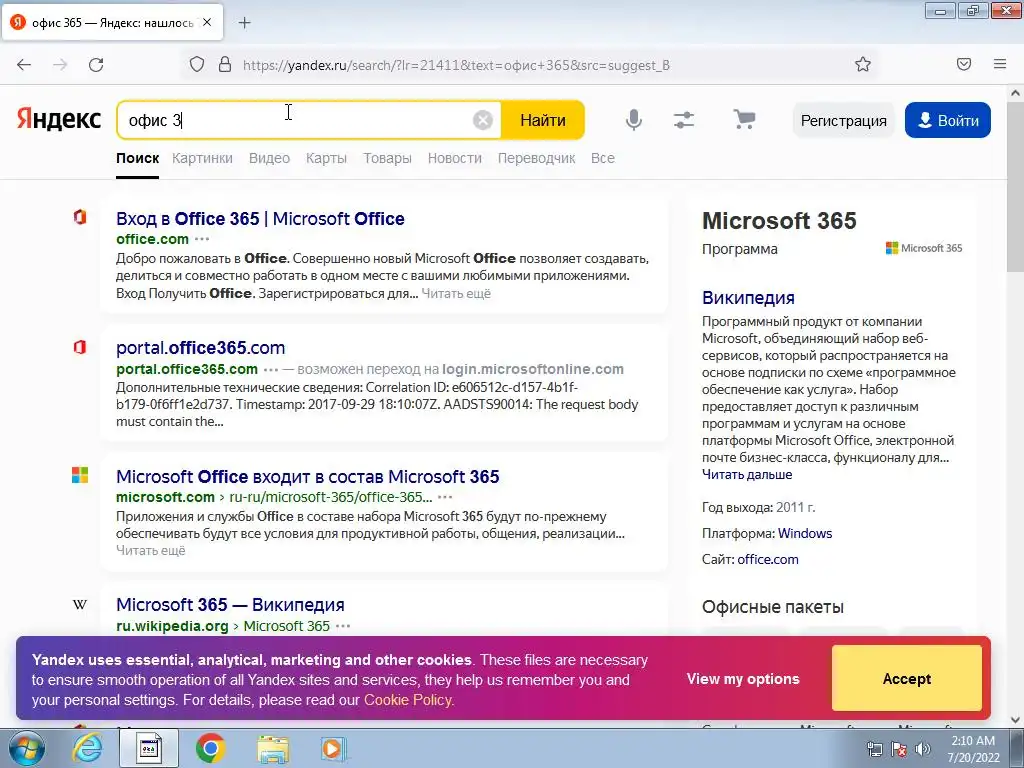Open three-dots menu on ru.wikipedia.org result
Viewport: 1024px width, 768px height.
(x=343, y=626)
